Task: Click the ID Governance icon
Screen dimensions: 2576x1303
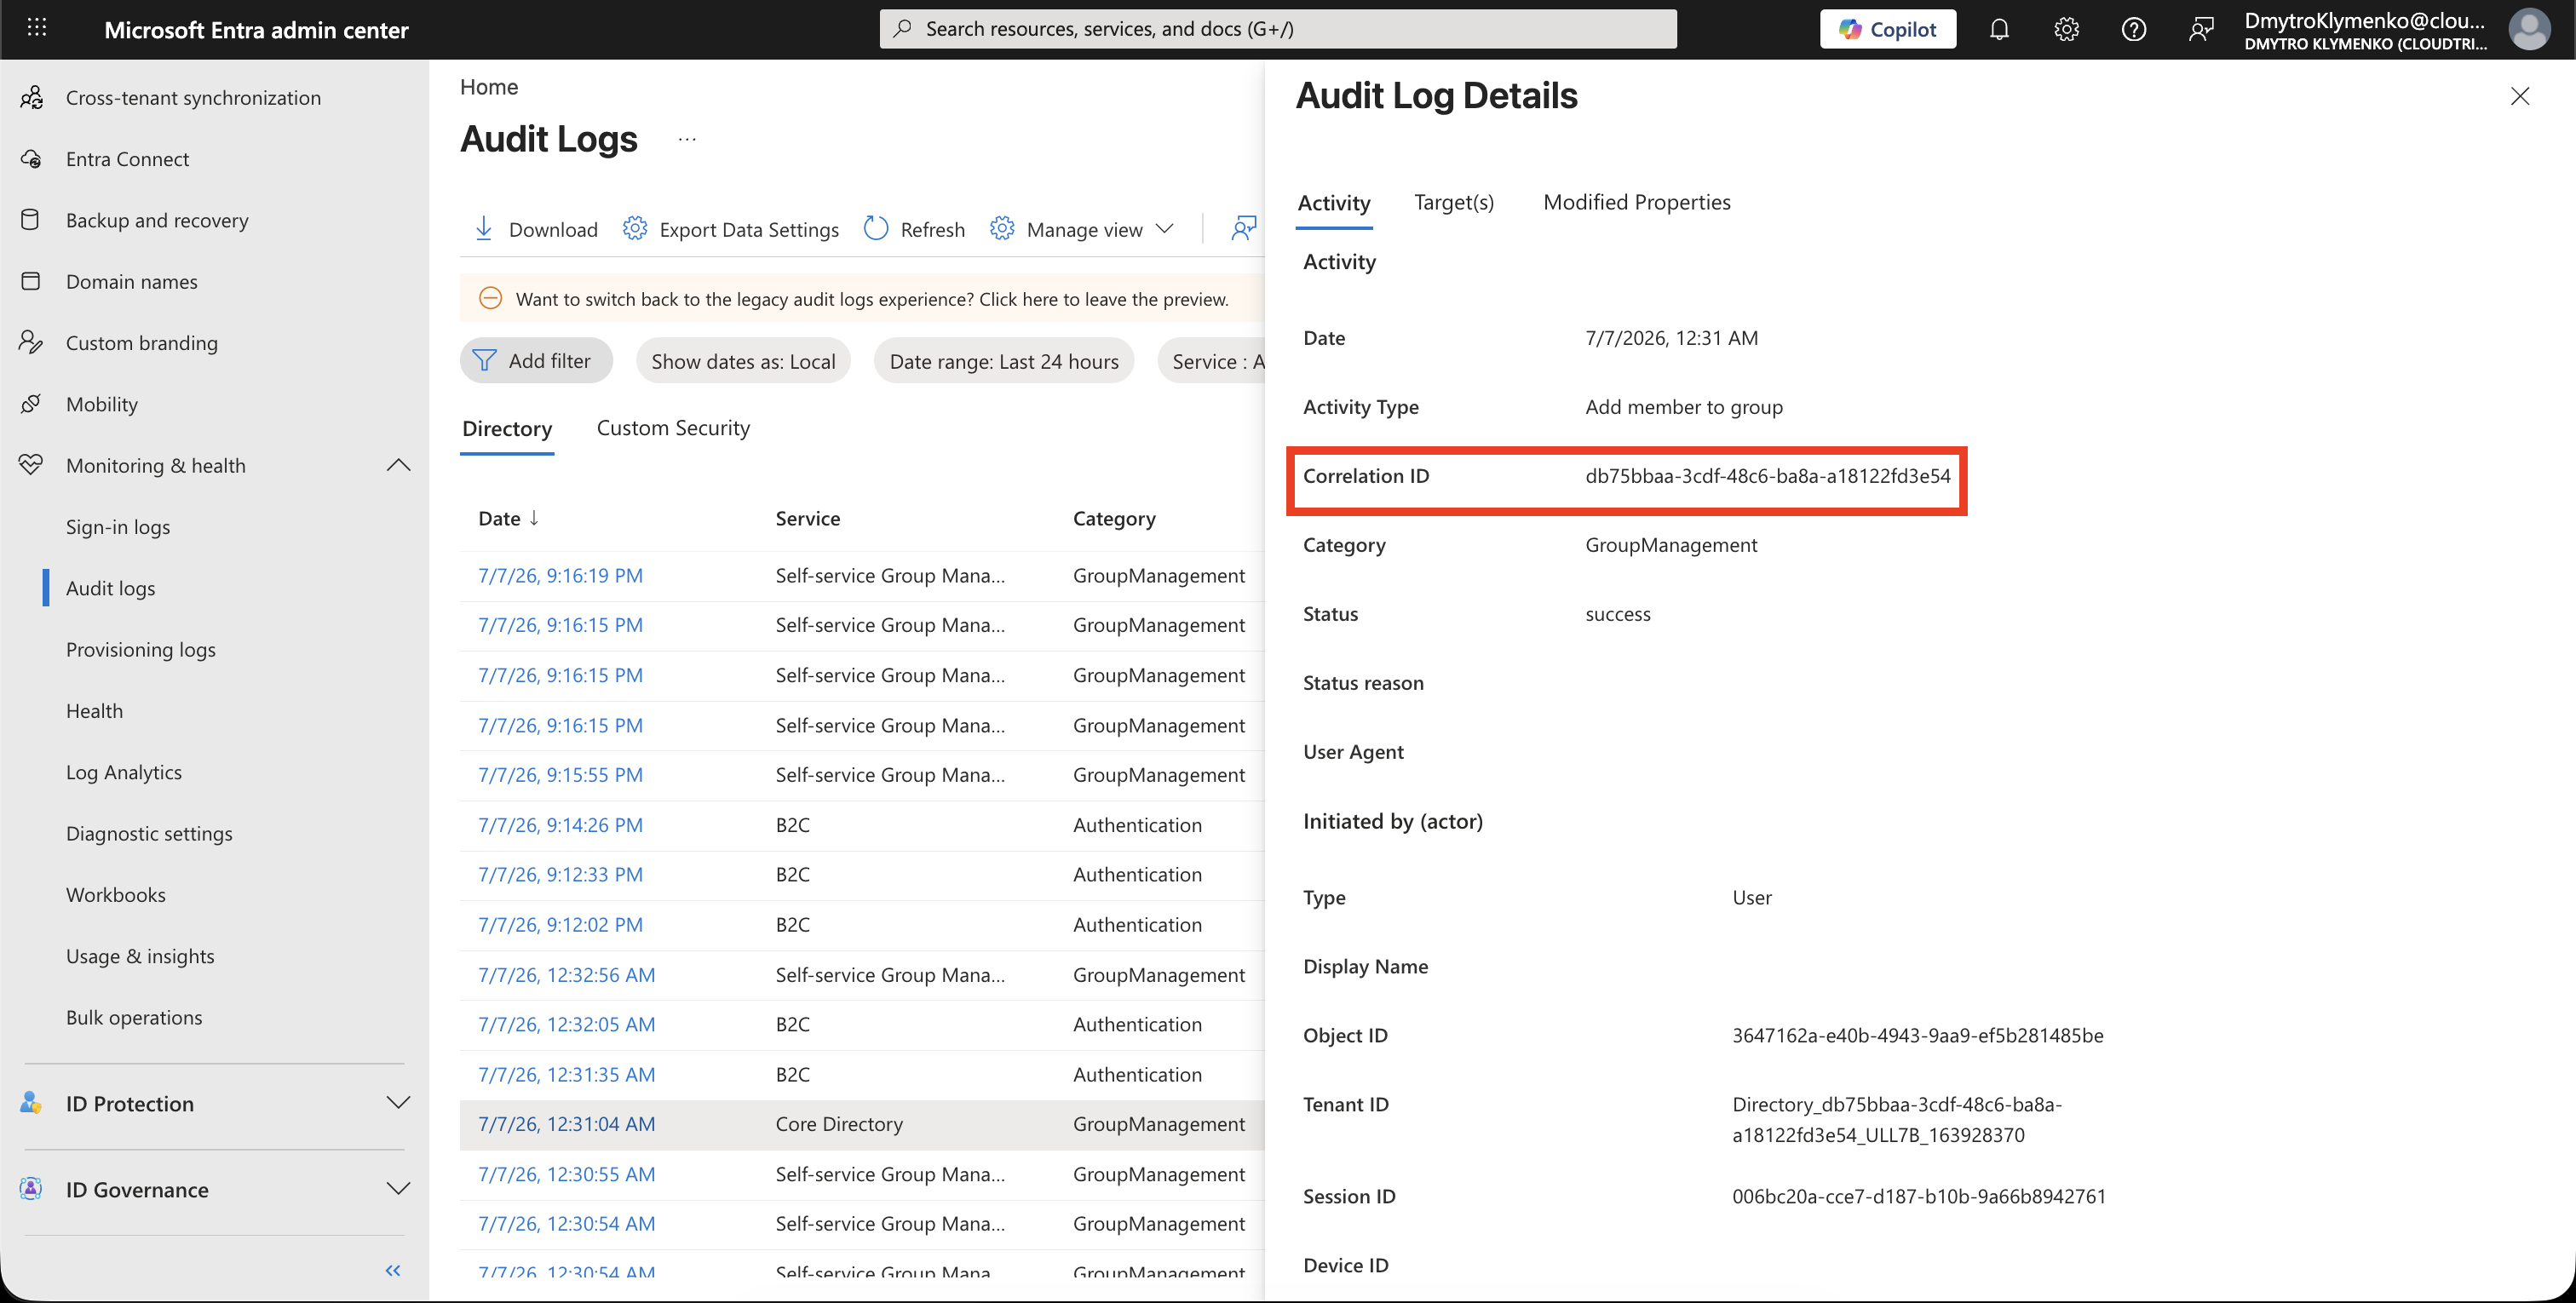Action: 31,1188
